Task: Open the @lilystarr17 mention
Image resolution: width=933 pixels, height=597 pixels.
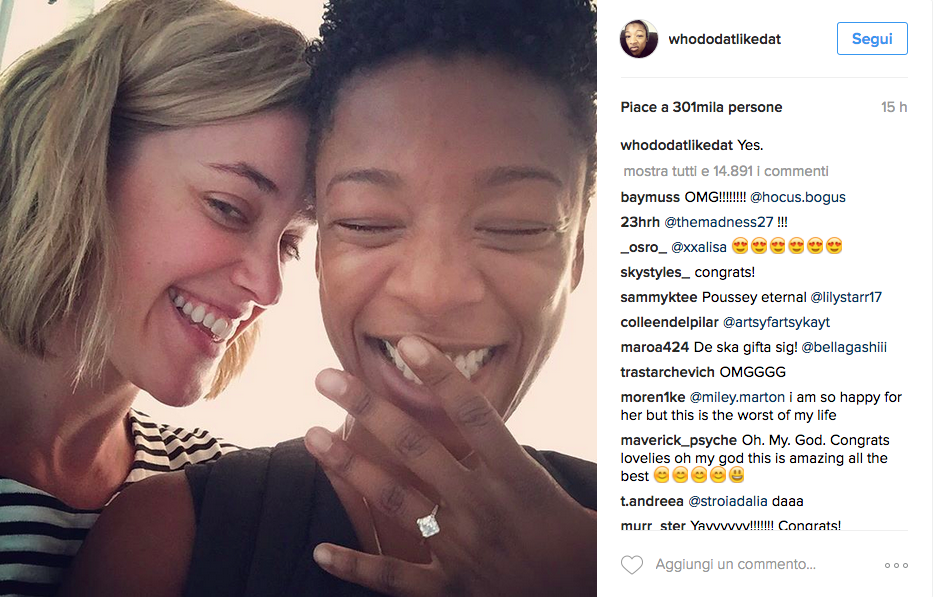Action: (x=846, y=297)
